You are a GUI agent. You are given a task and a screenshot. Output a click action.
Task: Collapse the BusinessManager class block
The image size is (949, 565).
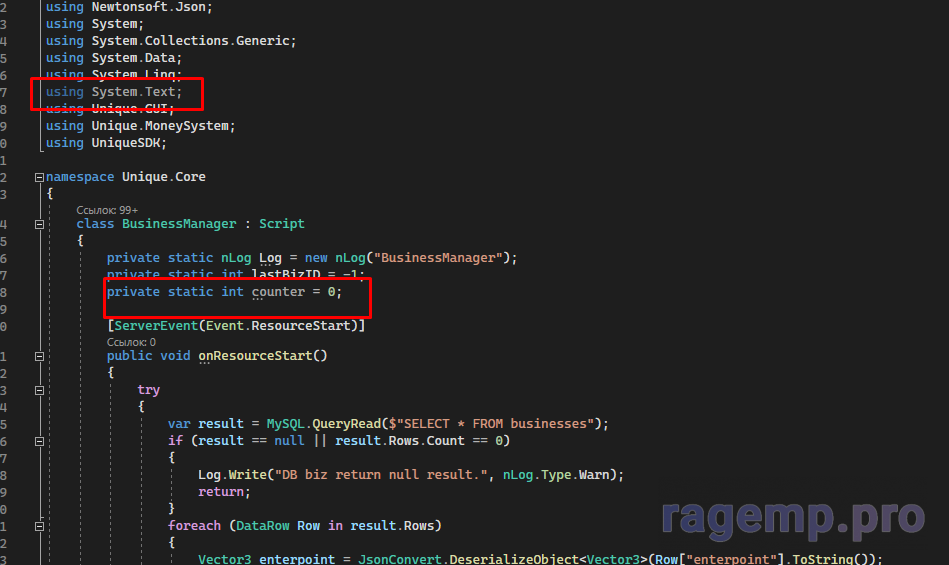39,224
